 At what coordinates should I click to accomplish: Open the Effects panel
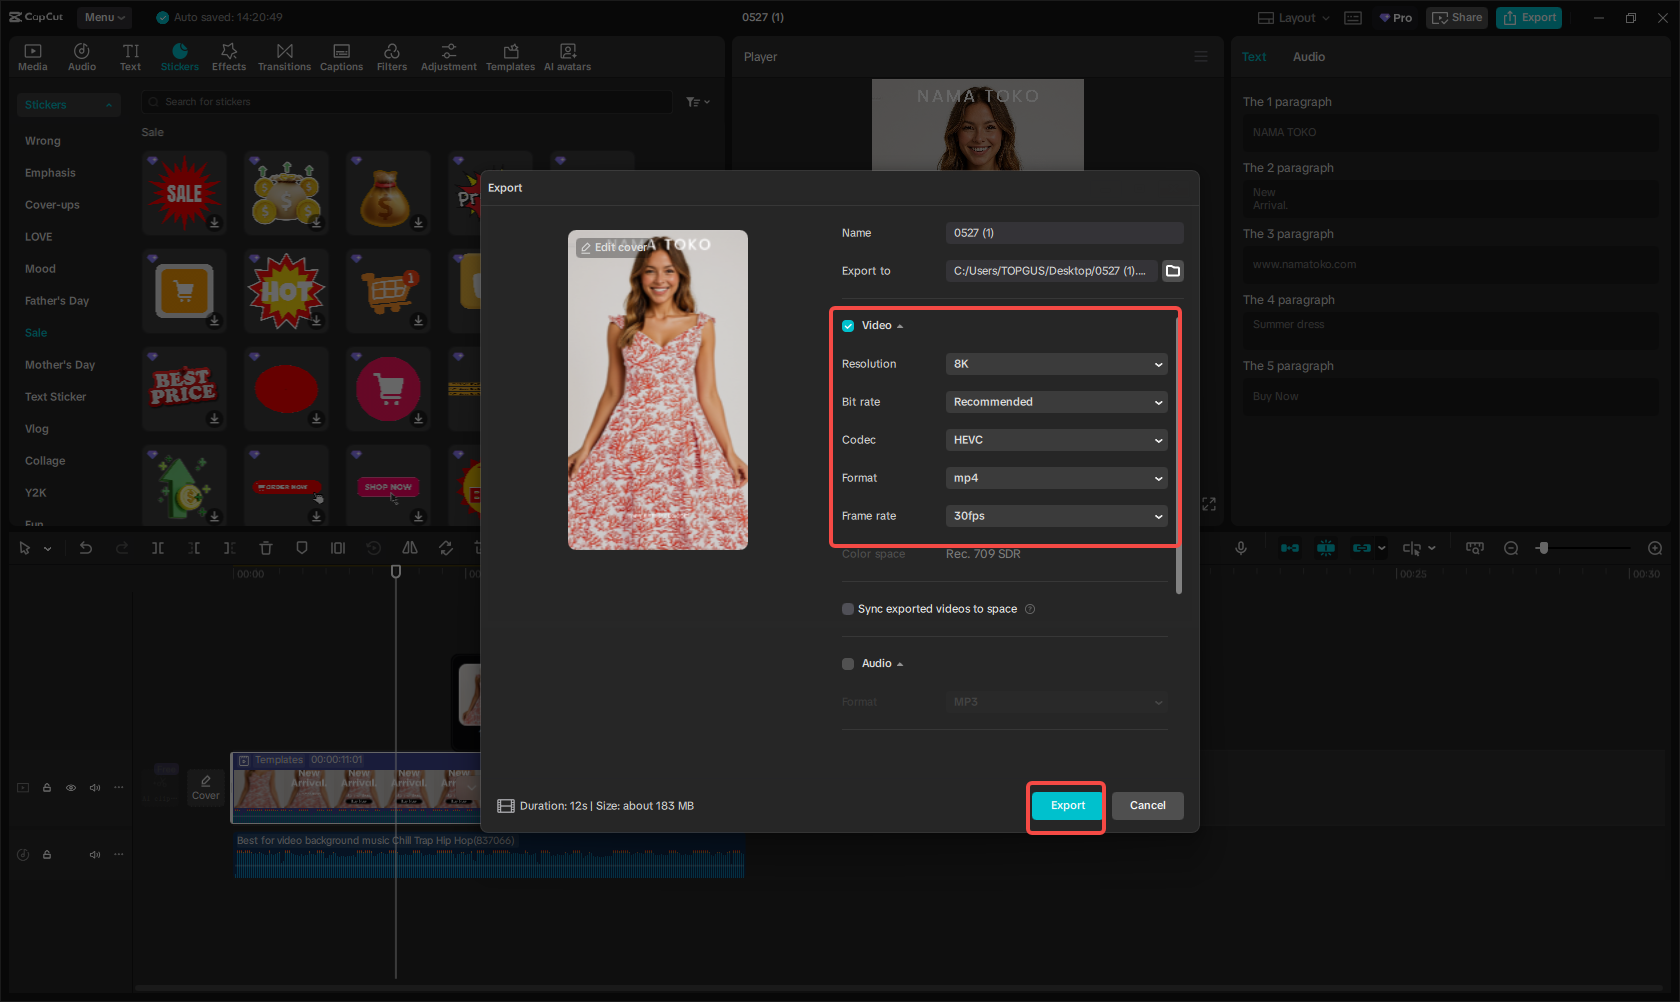click(x=229, y=55)
